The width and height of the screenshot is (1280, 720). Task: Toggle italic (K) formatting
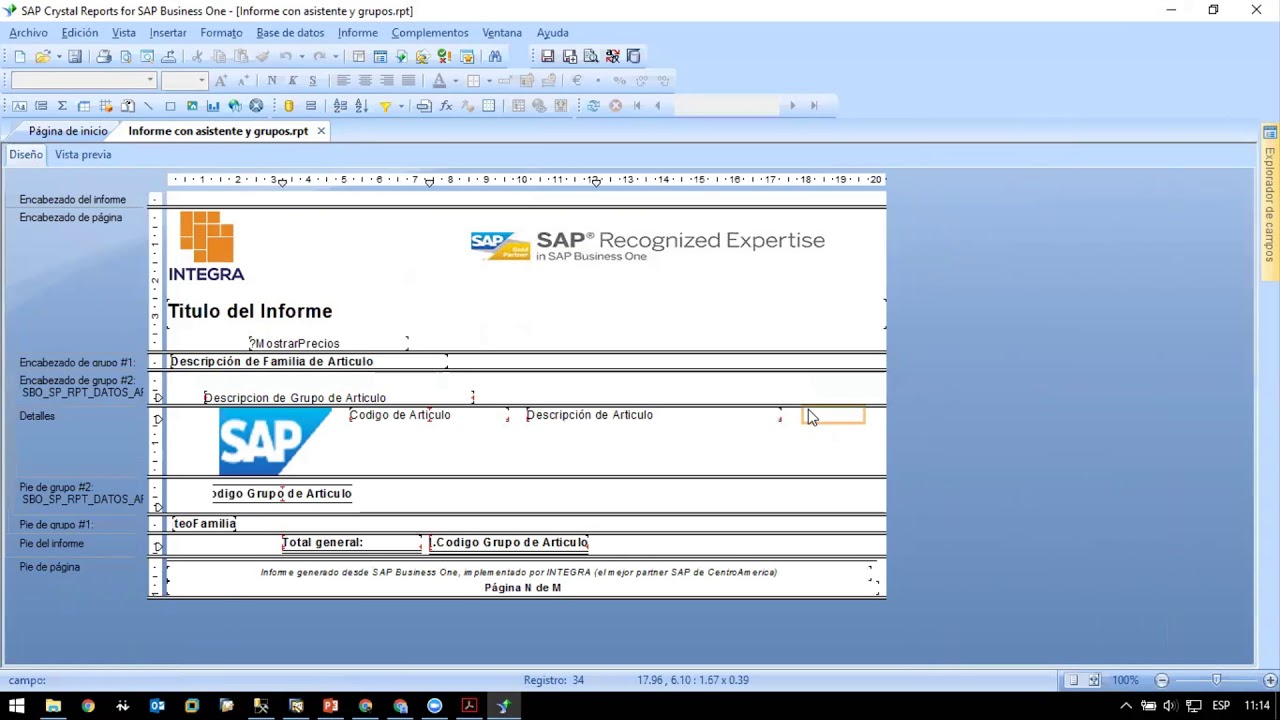[292, 80]
